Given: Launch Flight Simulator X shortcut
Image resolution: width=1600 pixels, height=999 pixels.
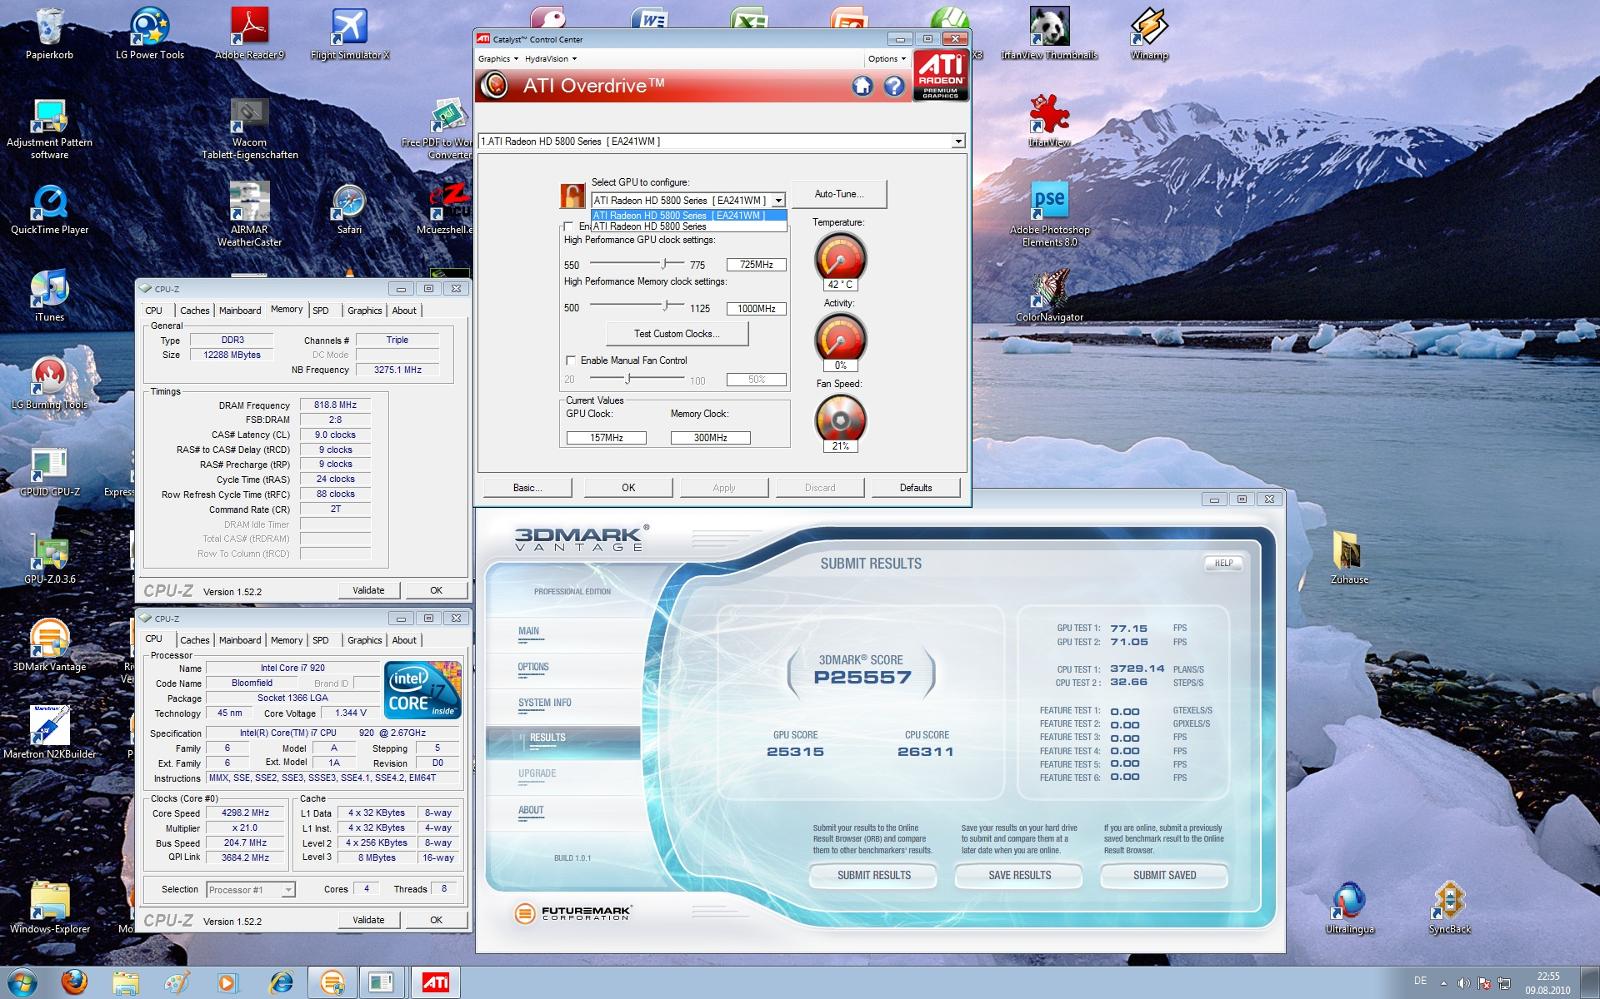Looking at the screenshot, I should (x=350, y=35).
